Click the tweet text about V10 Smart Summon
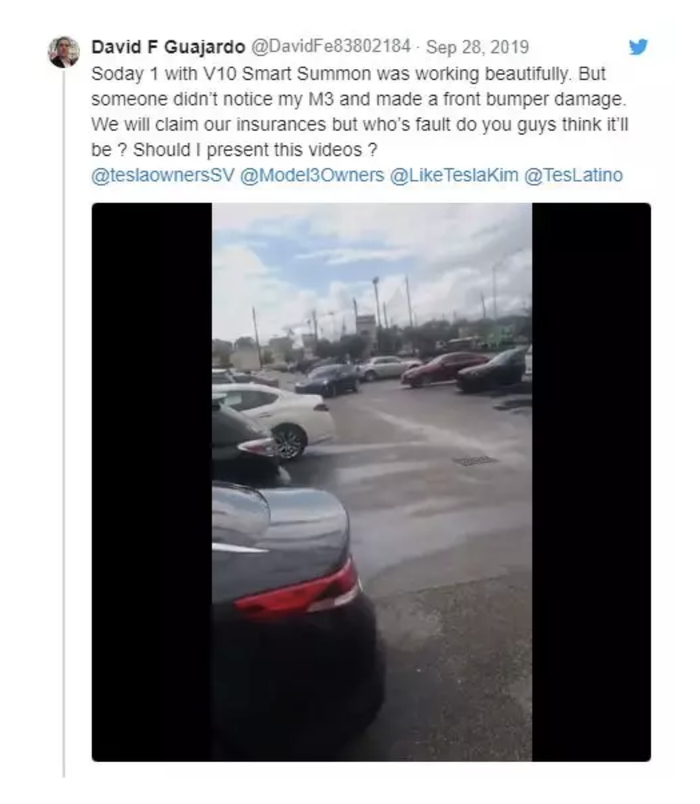 [x=359, y=112]
